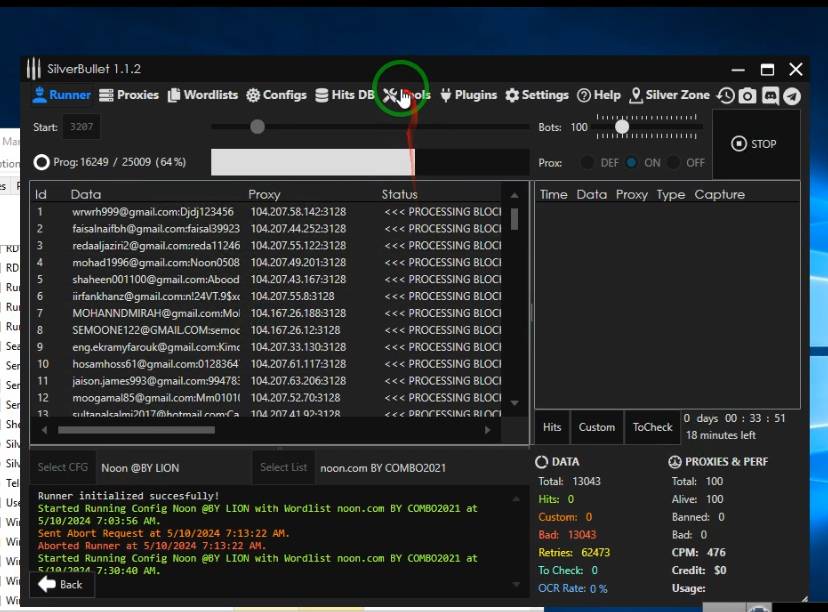Open the Runner tab
The image size is (828, 612).
point(61,95)
